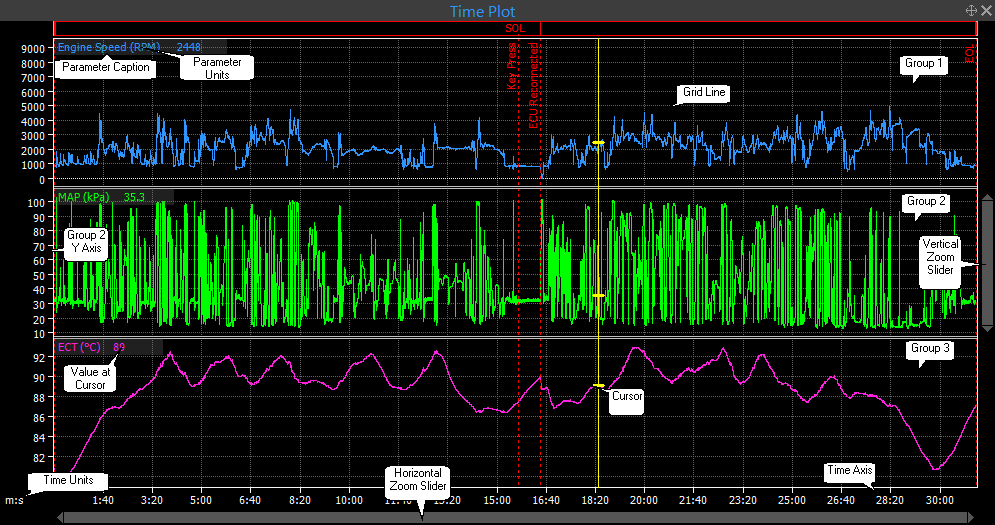This screenshot has height=525, width=995.
Task: Click the 1:40 time axis label
Action: [x=103, y=500]
